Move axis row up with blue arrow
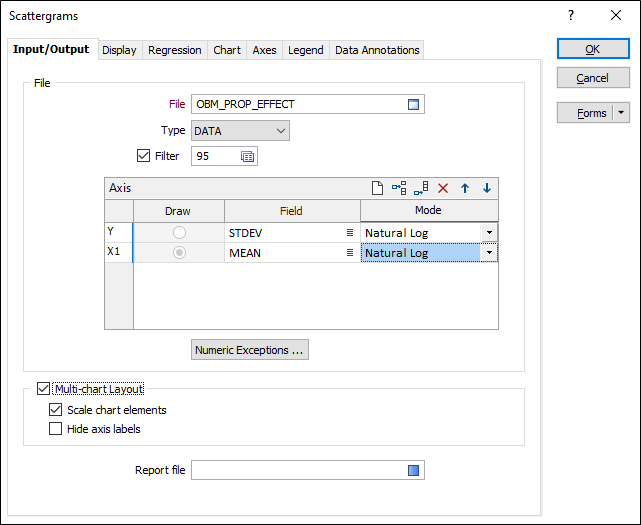The width and height of the screenshot is (641, 525). pos(465,188)
